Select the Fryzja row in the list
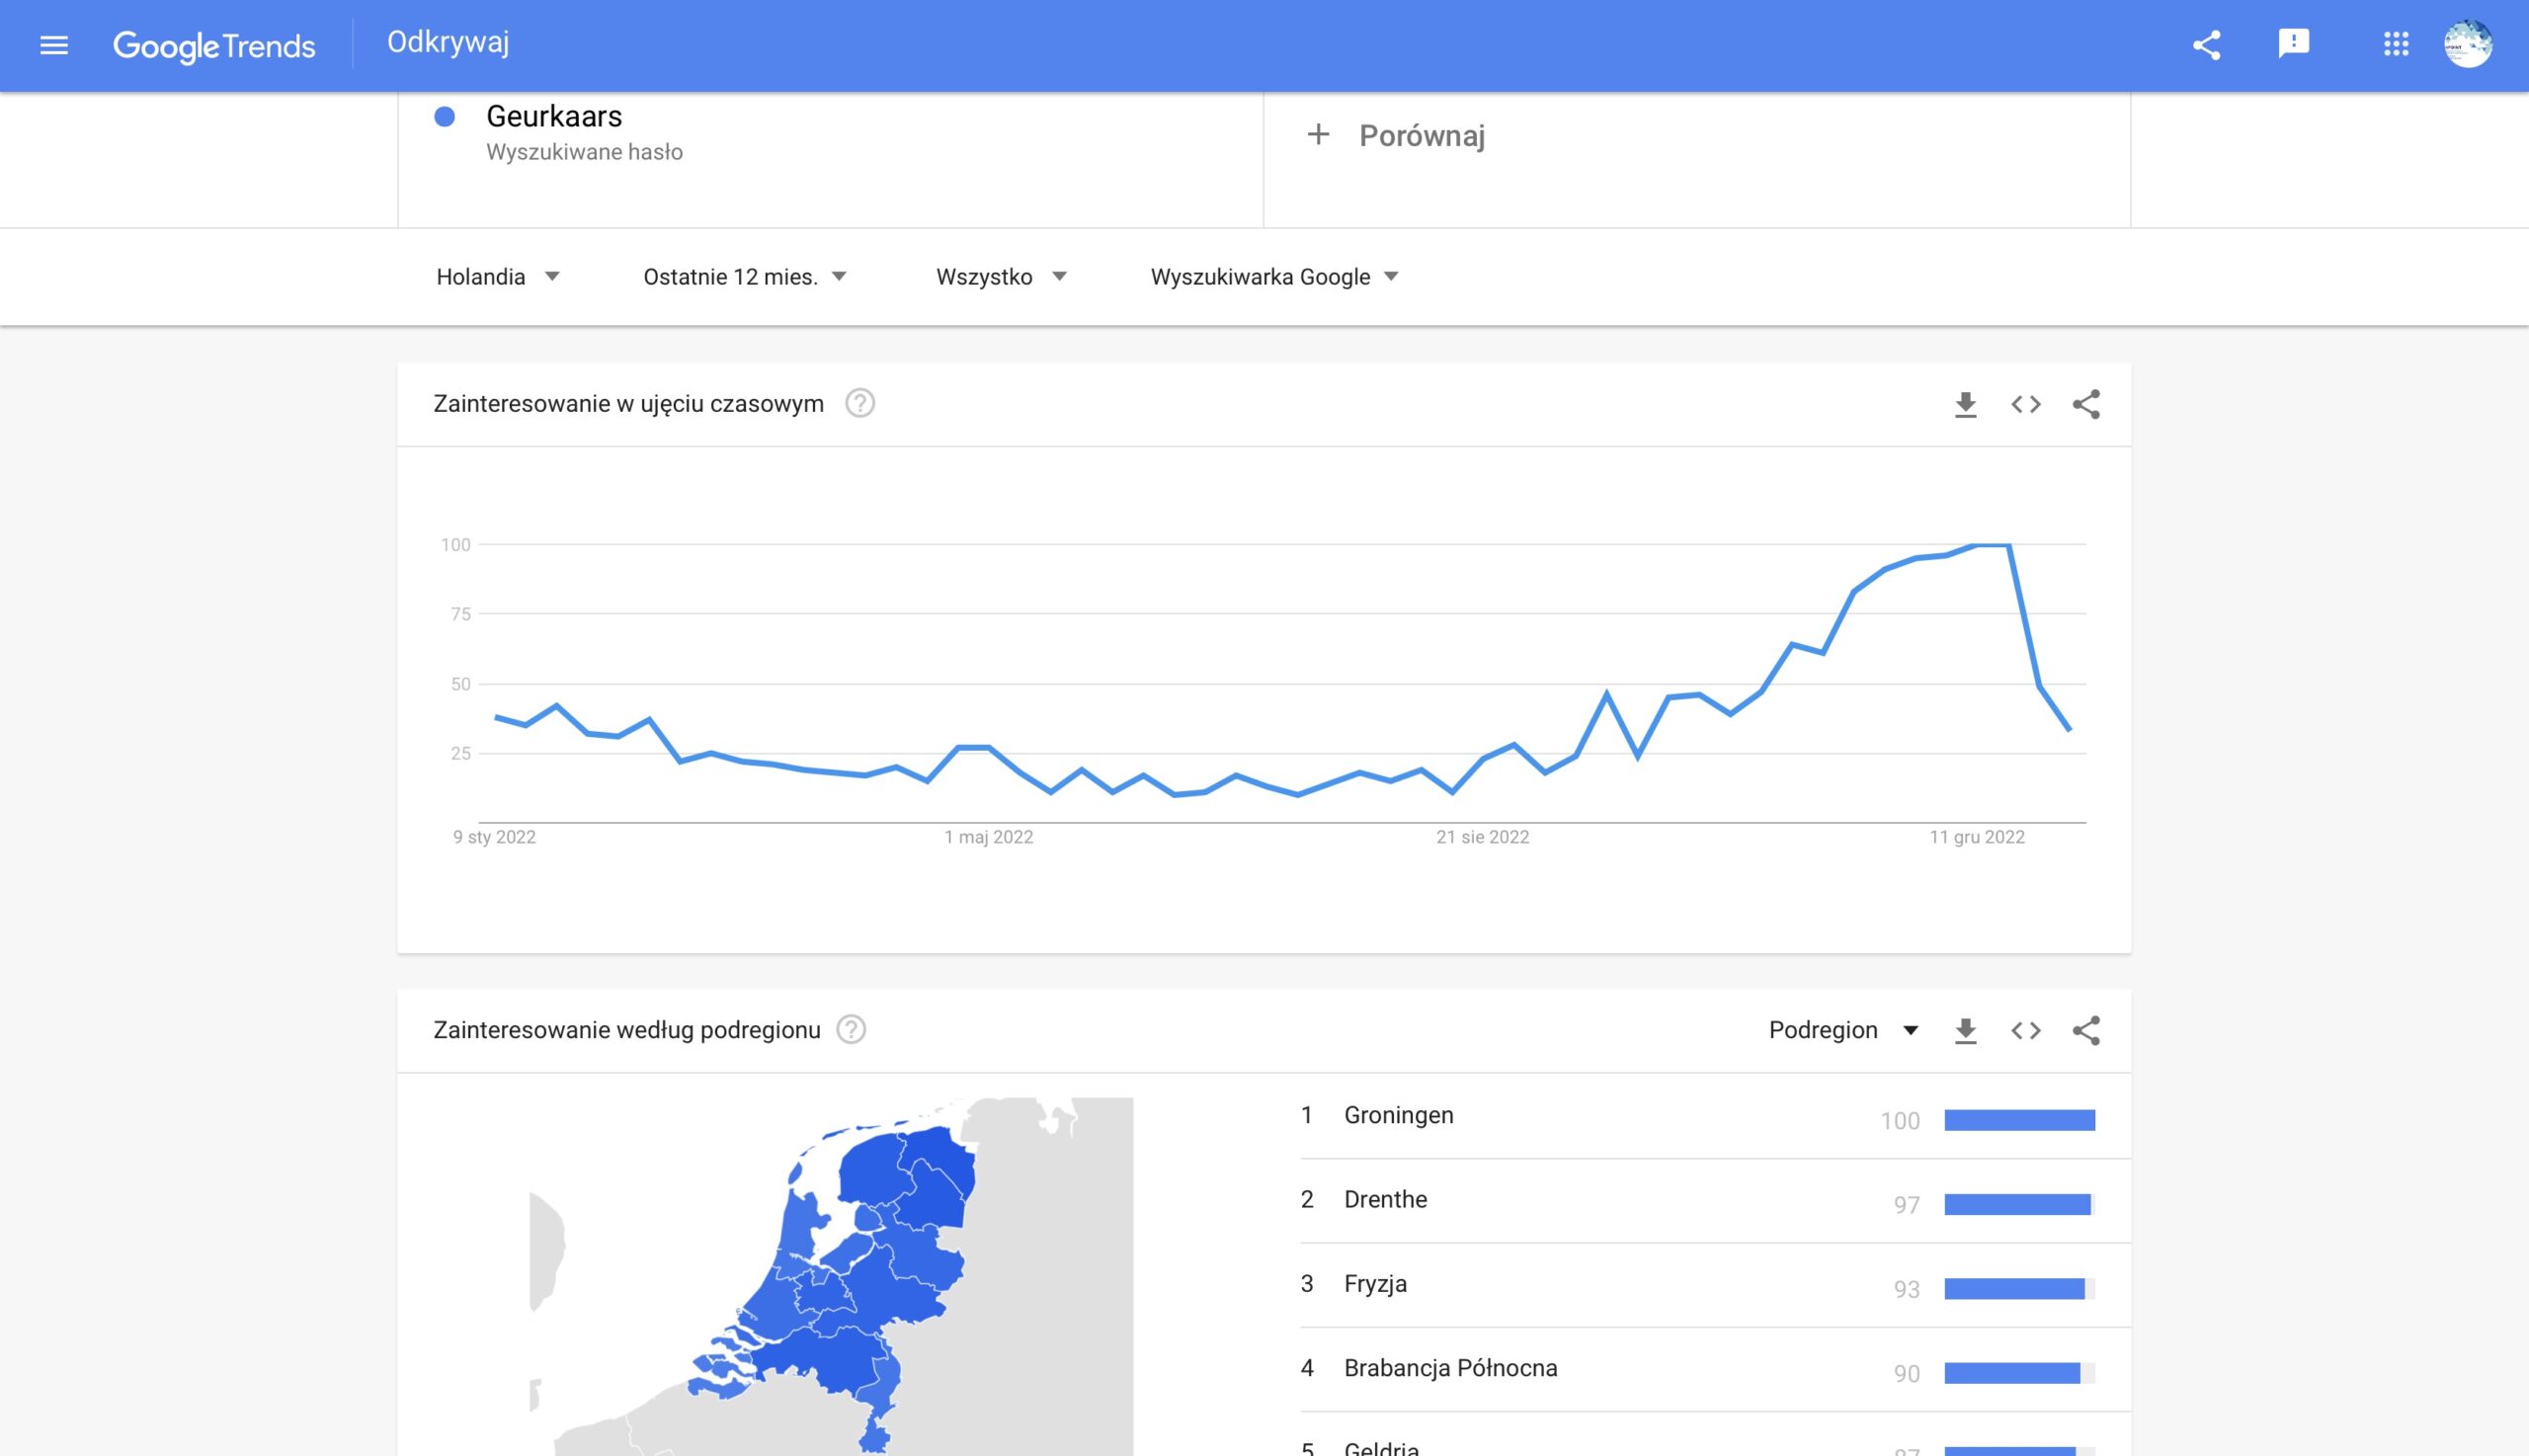The height and width of the screenshot is (1456, 2529). coord(1714,1285)
